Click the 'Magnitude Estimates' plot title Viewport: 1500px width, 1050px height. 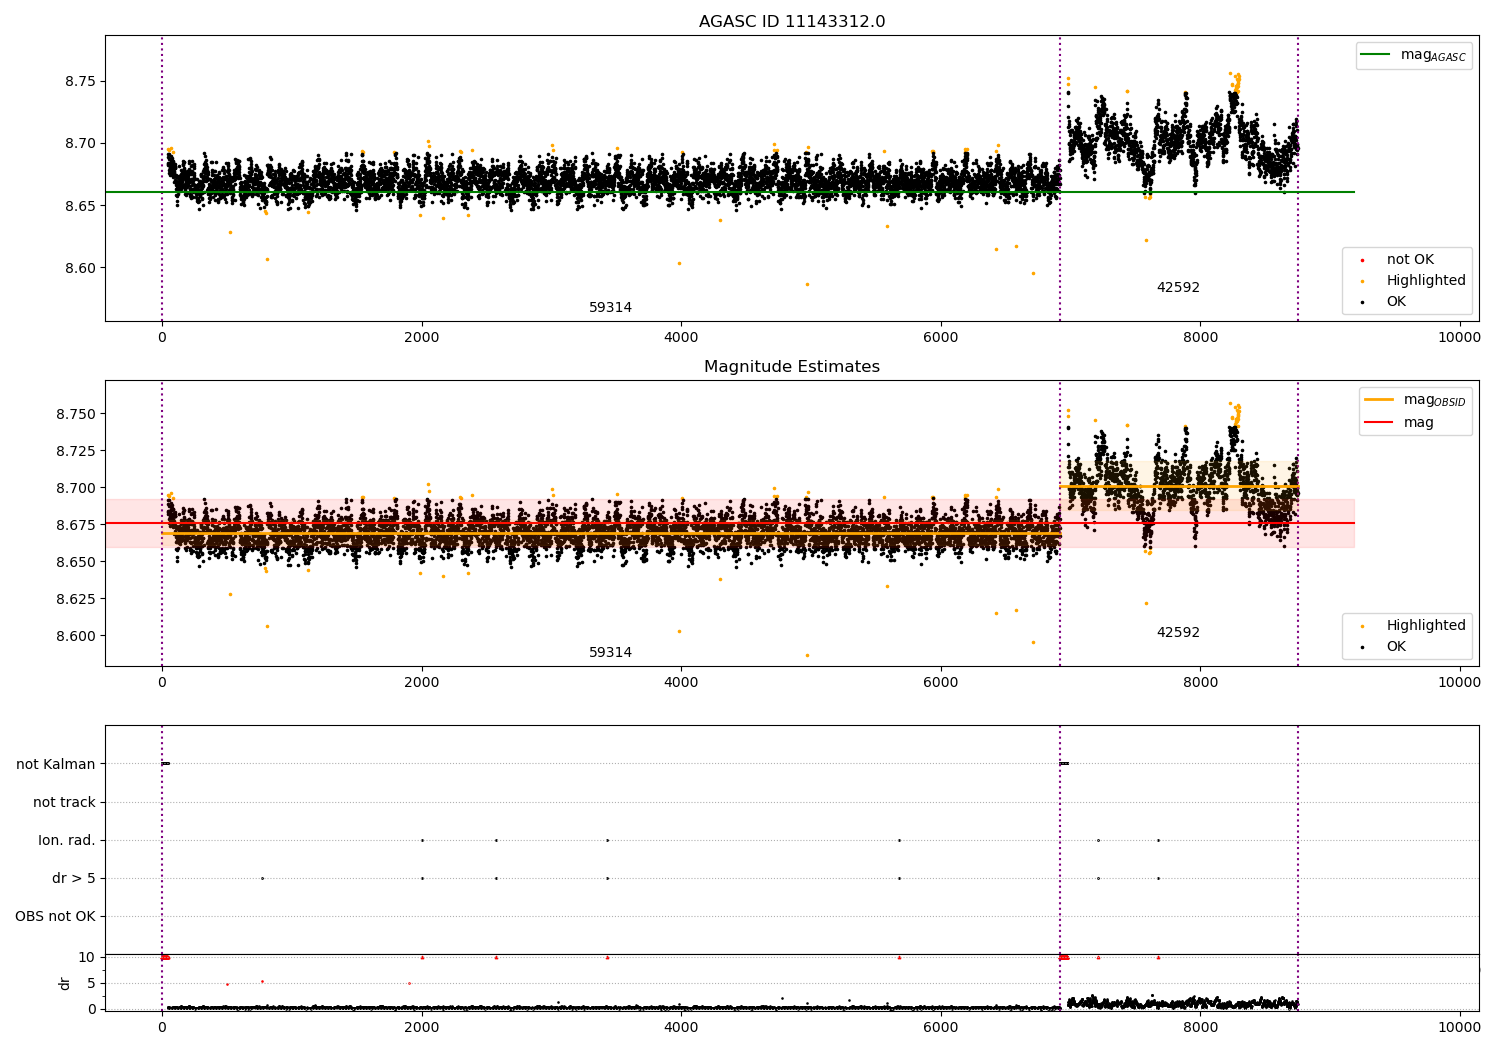(x=792, y=367)
